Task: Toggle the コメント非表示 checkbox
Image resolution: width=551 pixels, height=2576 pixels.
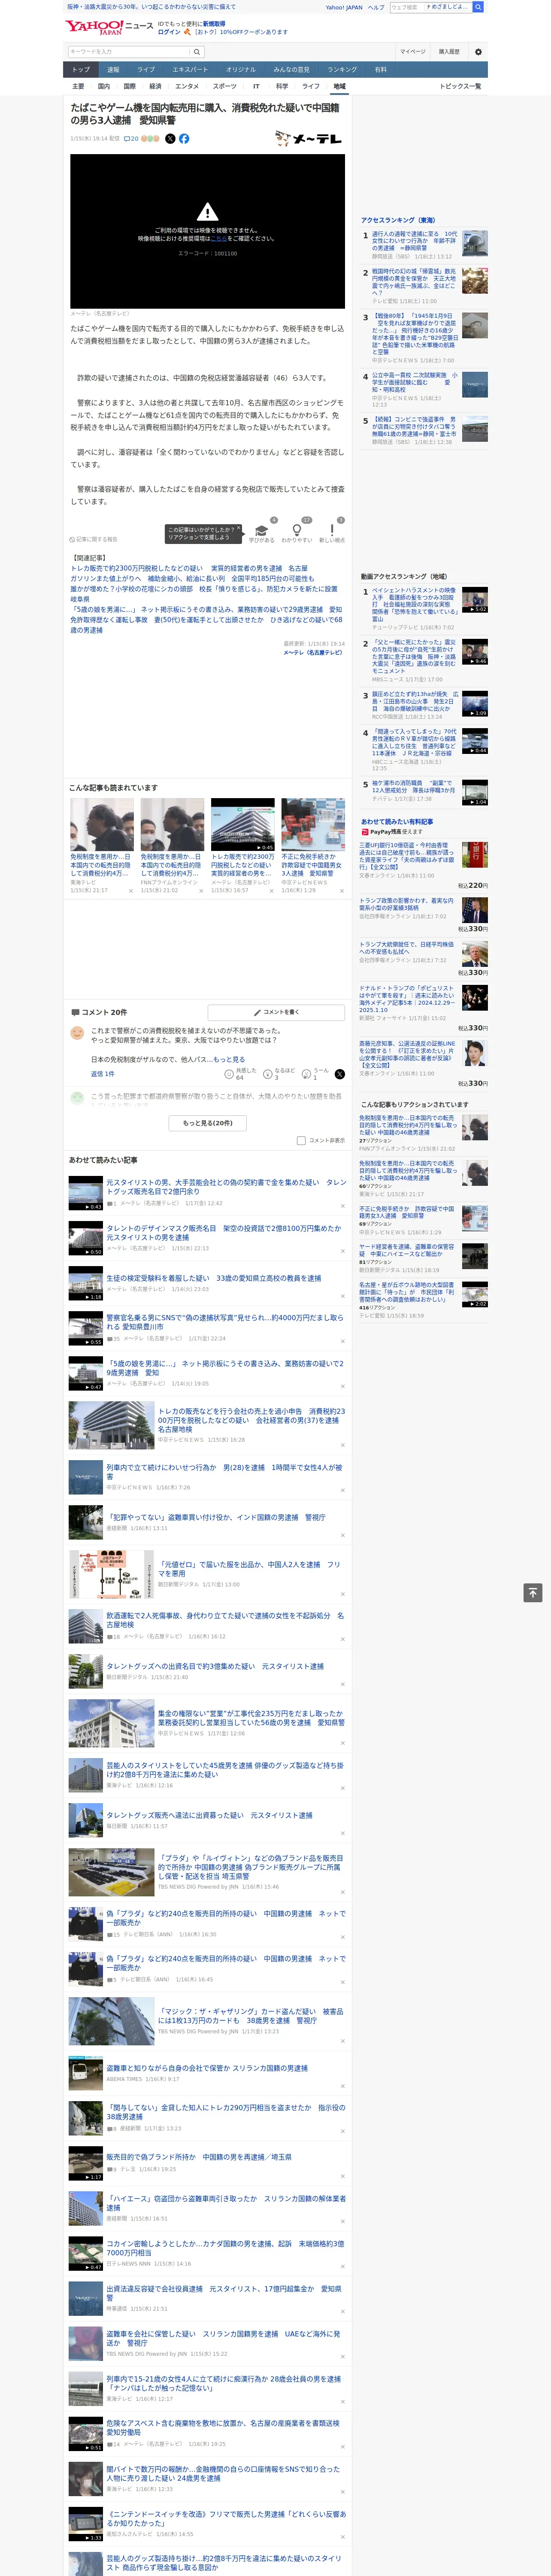Action: 301,1140
